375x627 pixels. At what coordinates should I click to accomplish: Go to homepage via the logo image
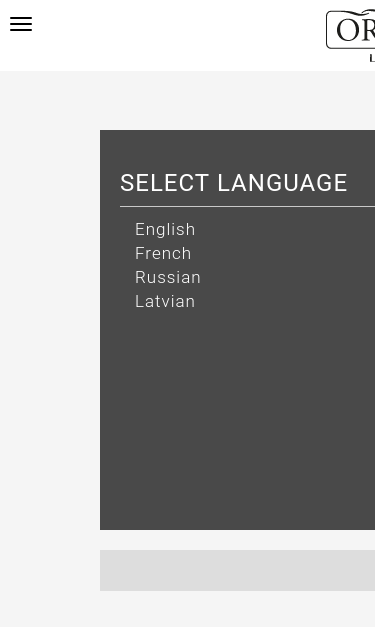coord(351,30)
